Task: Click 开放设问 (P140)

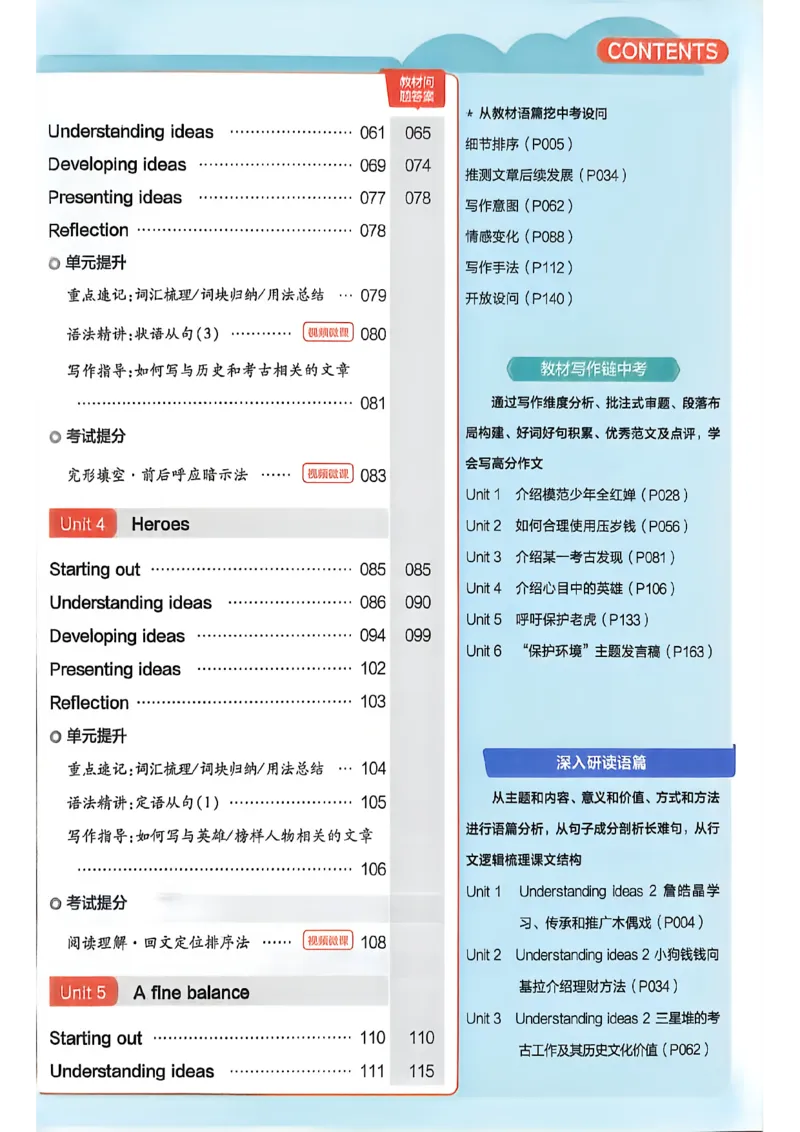Action: point(518,298)
